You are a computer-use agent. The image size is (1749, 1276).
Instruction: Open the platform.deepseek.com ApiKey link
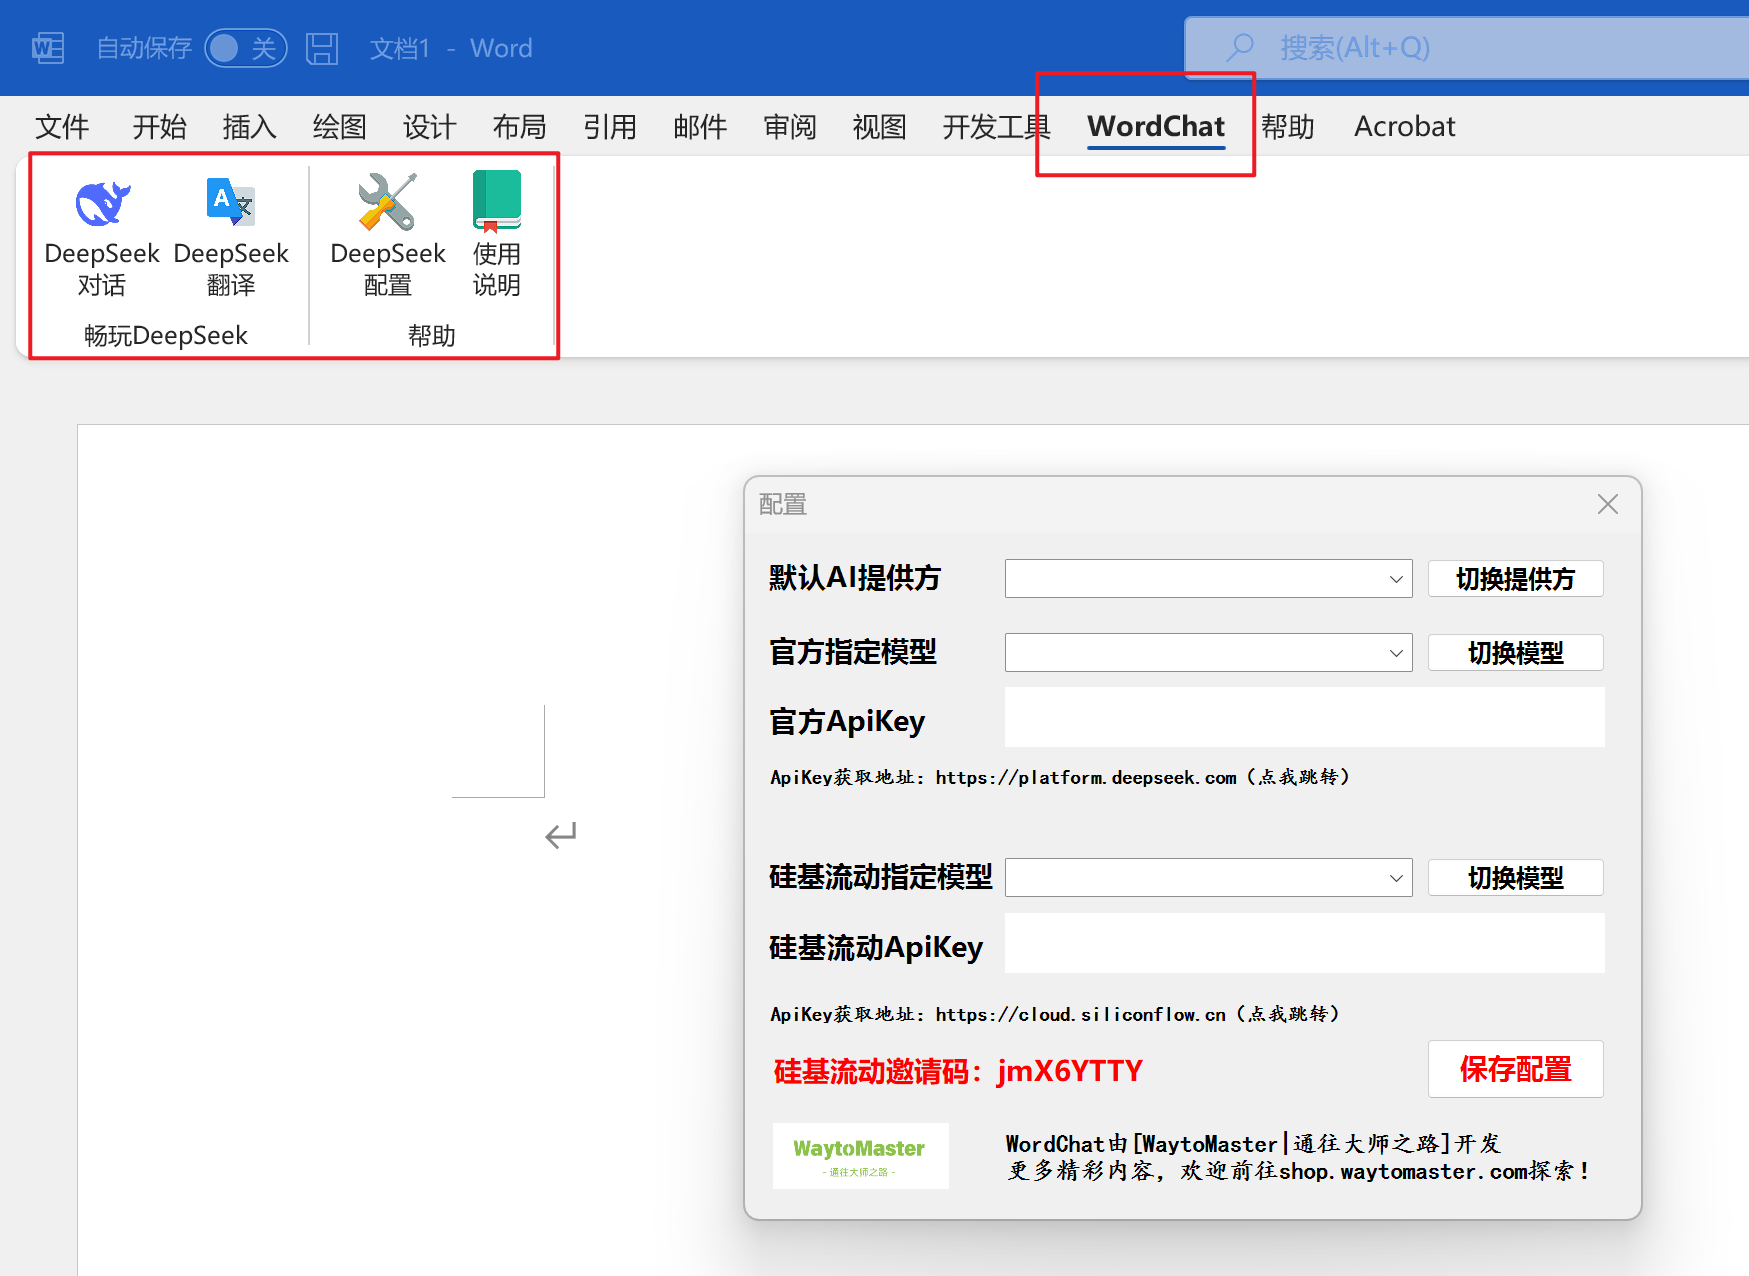coord(1060,777)
